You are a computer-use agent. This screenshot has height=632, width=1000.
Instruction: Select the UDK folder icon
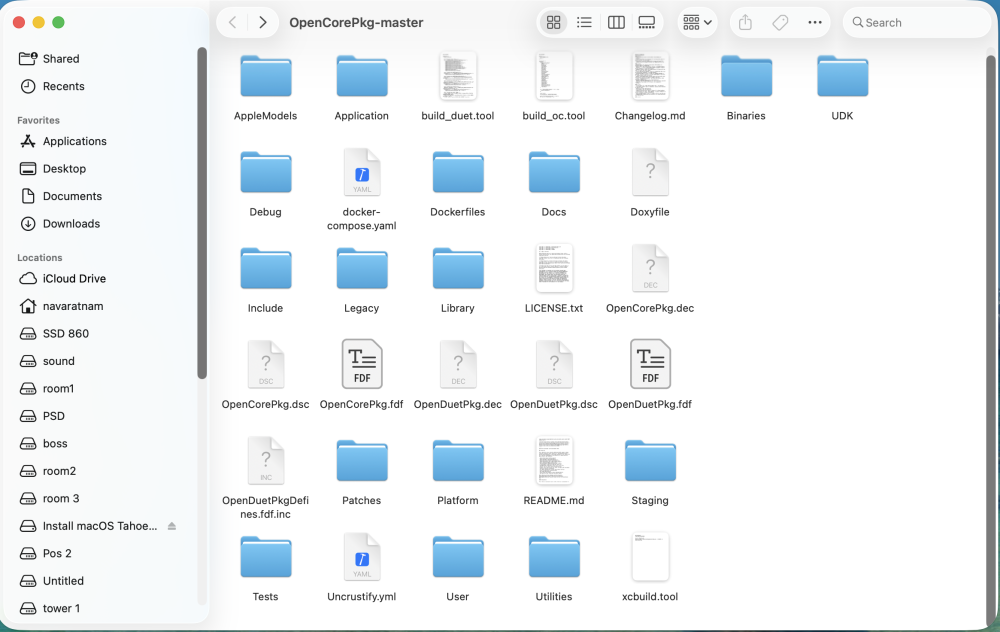[x=842, y=76]
